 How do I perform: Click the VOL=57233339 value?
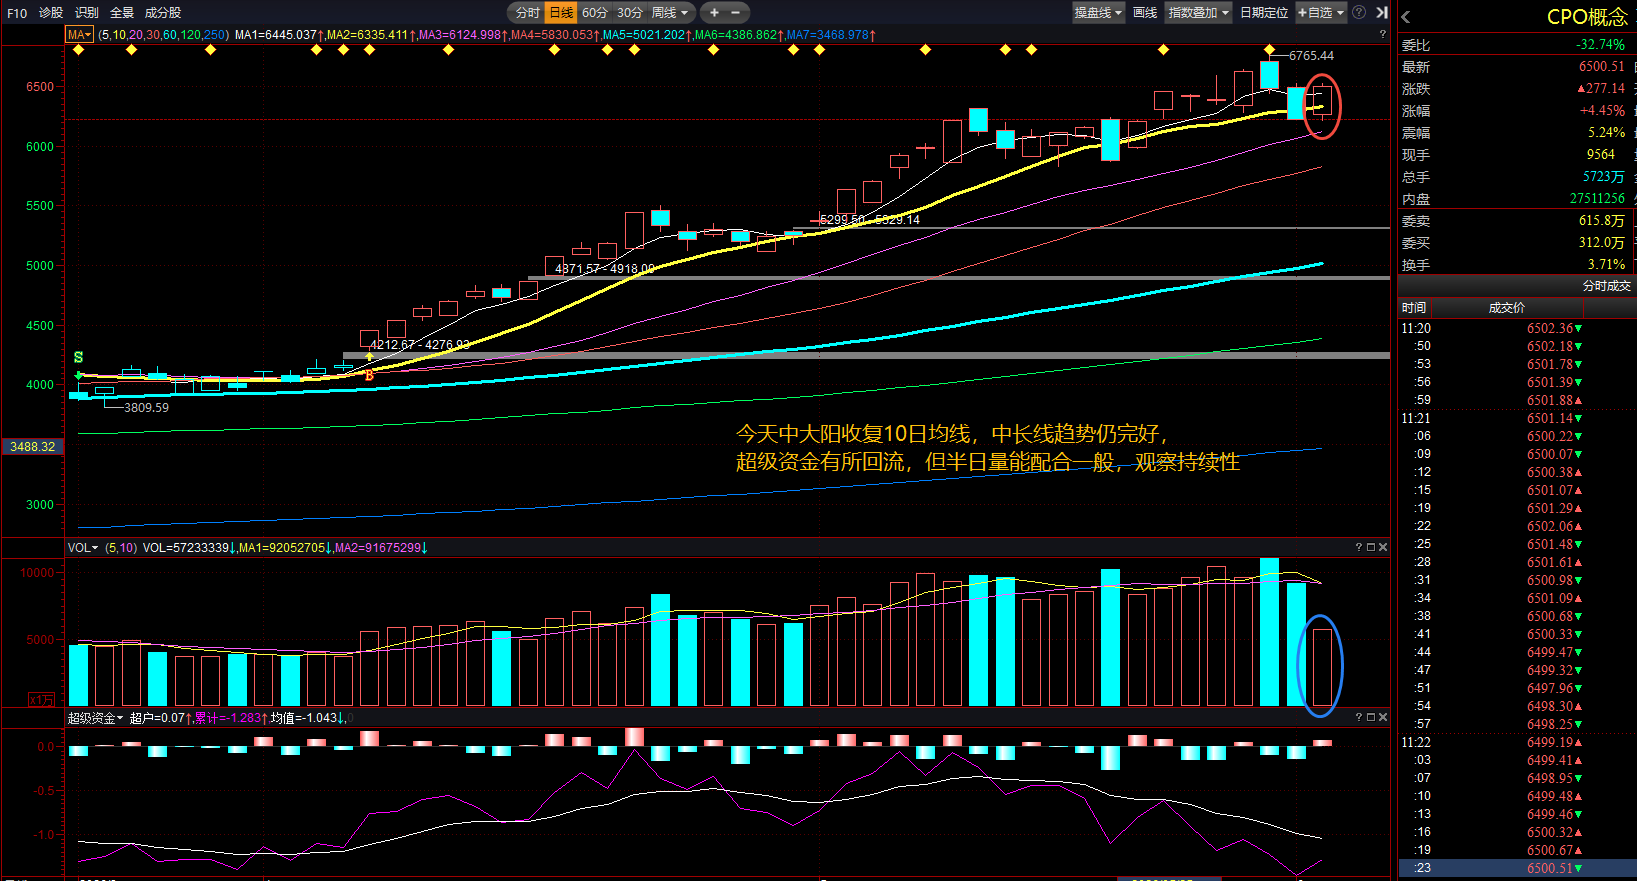pos(190,548)
